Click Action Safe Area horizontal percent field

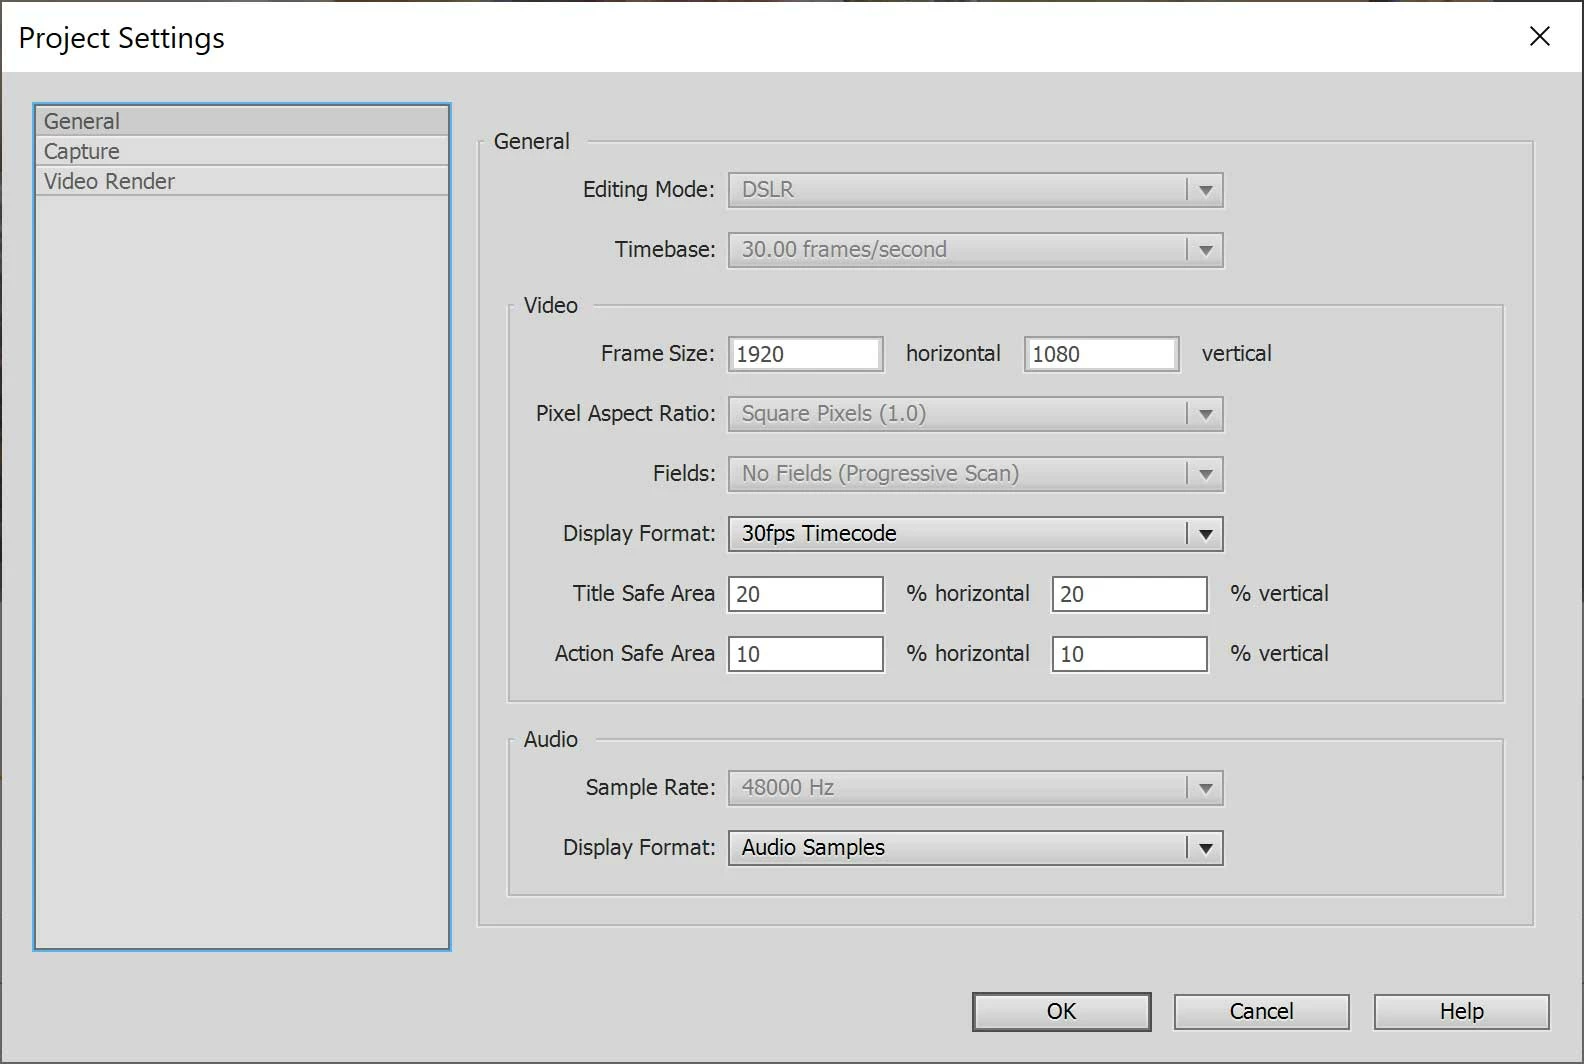[x=805, y=654]
